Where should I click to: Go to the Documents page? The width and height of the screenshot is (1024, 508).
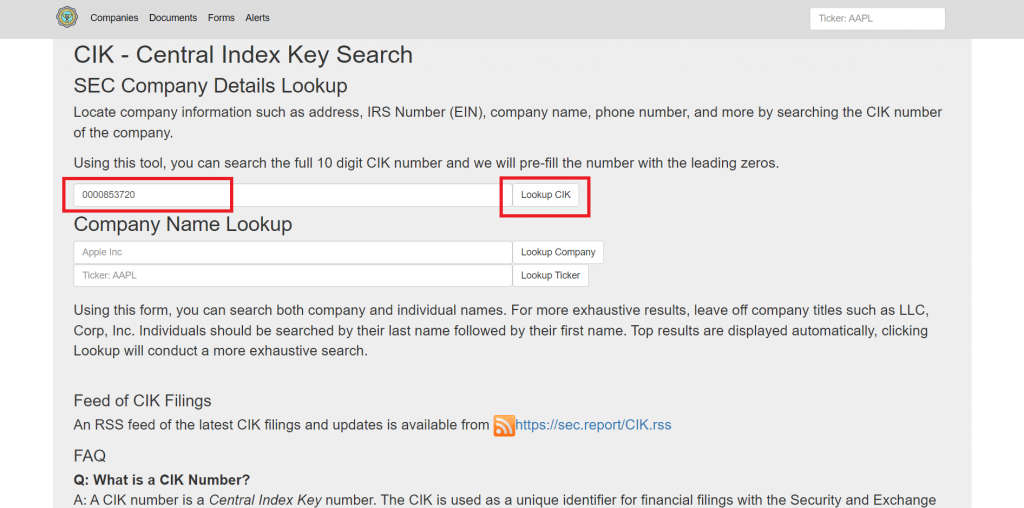173,18
